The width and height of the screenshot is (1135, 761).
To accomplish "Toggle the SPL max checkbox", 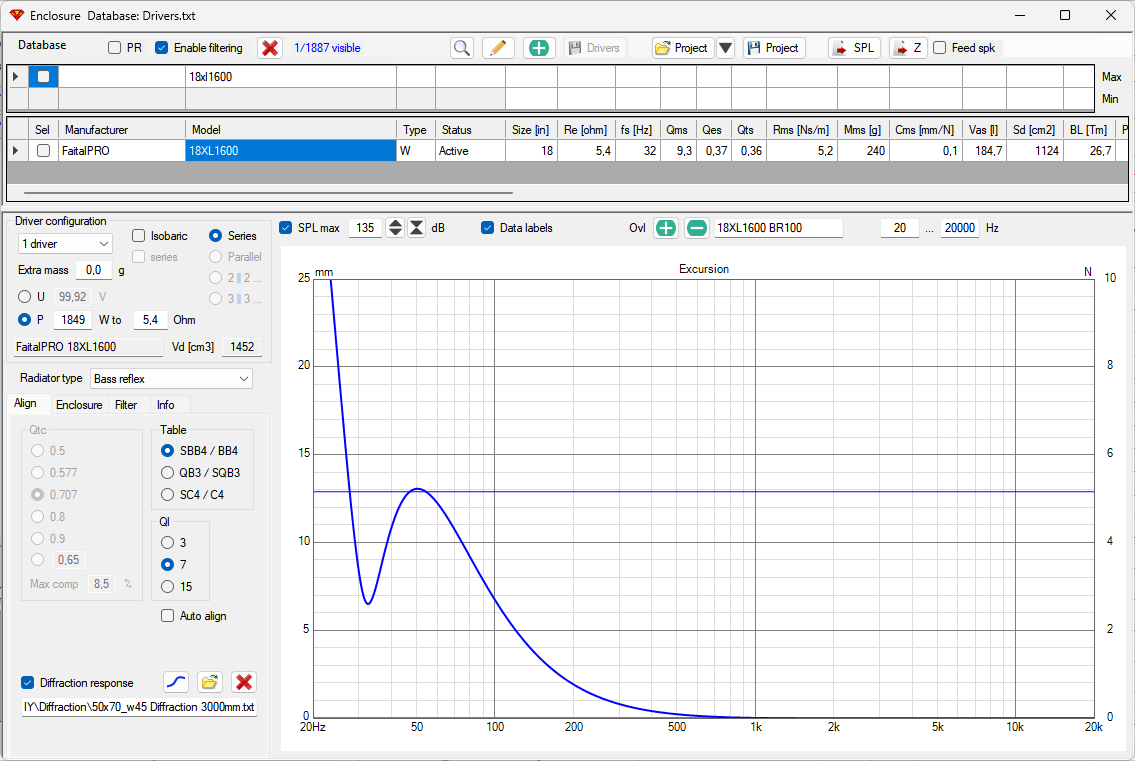I will [x=285, y=228].
